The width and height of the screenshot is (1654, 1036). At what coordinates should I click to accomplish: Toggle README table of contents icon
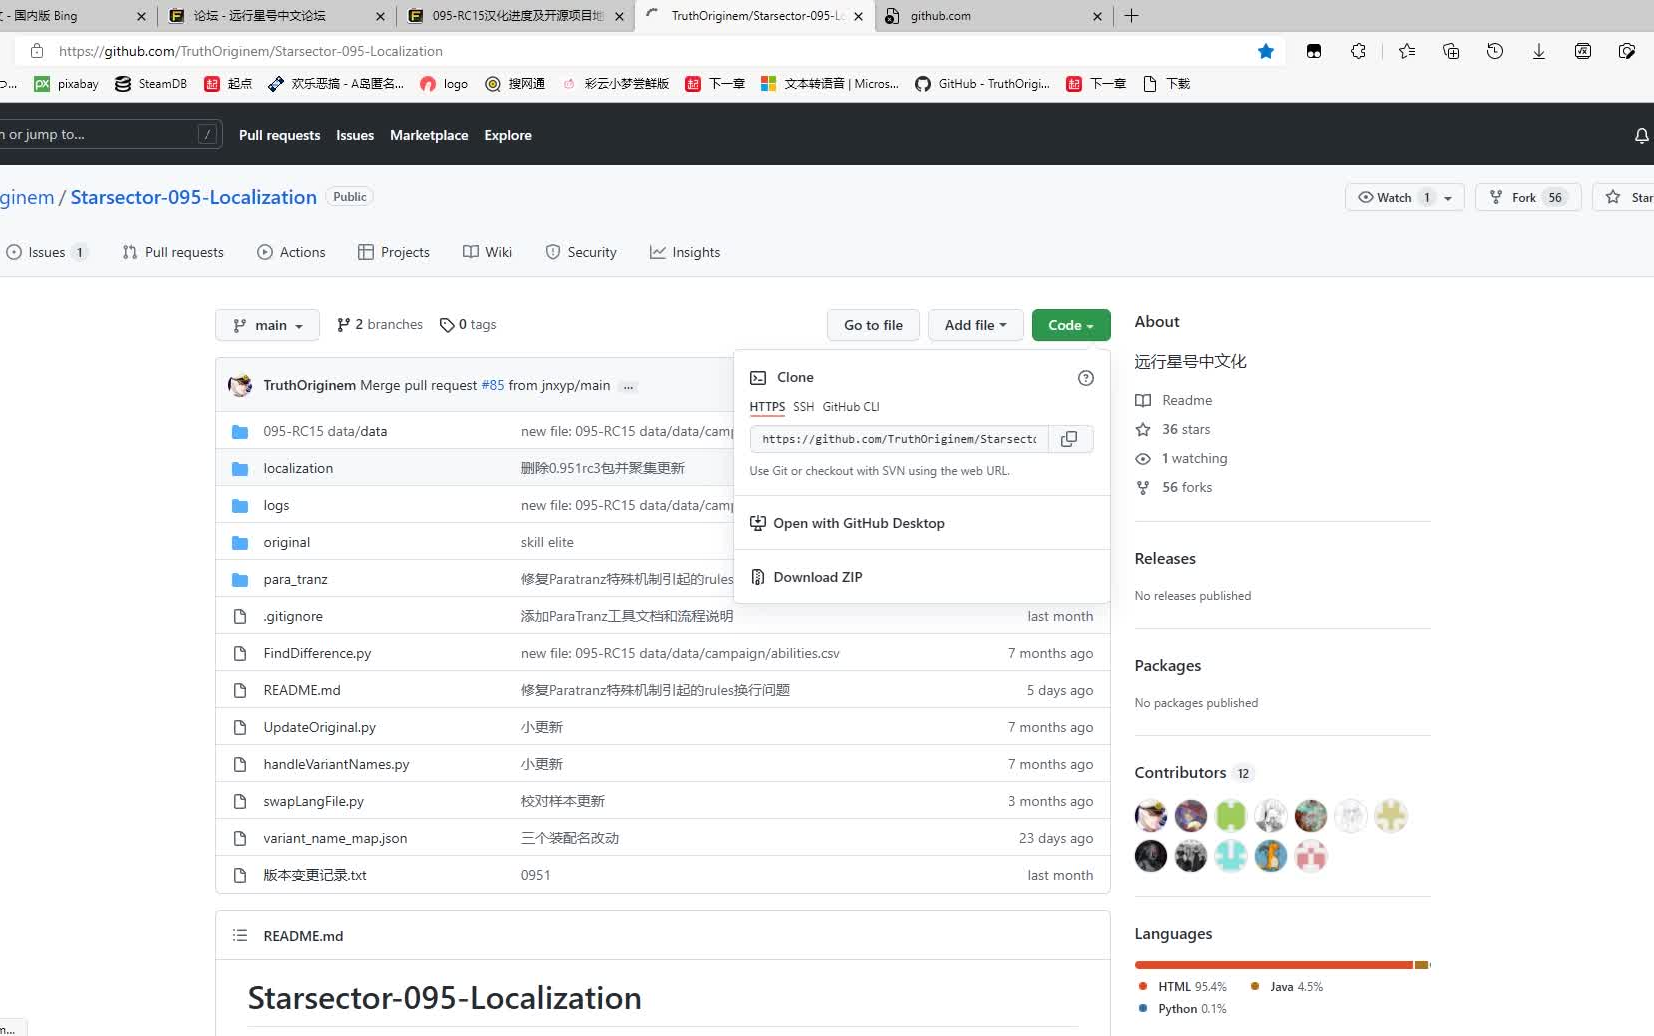pyautogui.click(x=240, y=936)
